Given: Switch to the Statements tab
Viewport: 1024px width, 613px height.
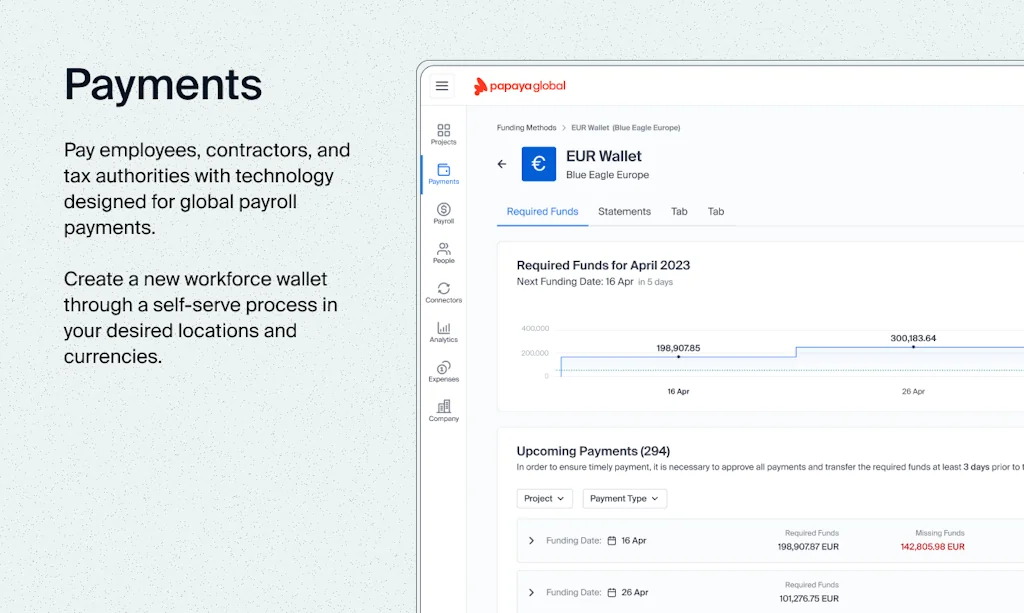Looking at the screenshot, I should pyautogui.click(x=624, y=212).
